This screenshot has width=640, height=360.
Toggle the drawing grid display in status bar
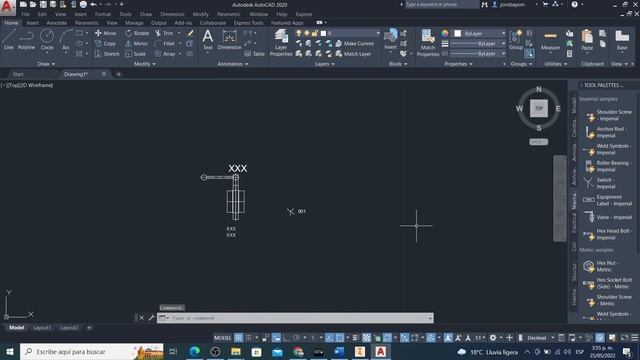[239, 338]
